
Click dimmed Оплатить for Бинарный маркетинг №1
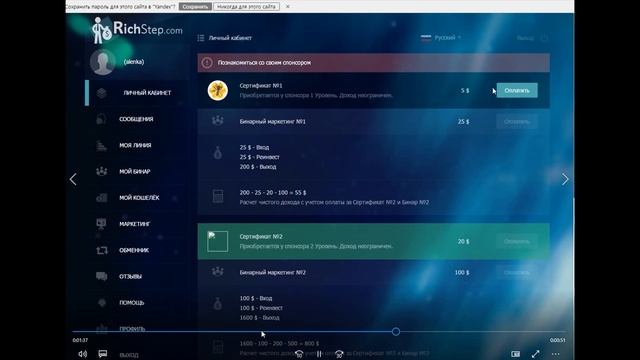[x=517, y=122]
